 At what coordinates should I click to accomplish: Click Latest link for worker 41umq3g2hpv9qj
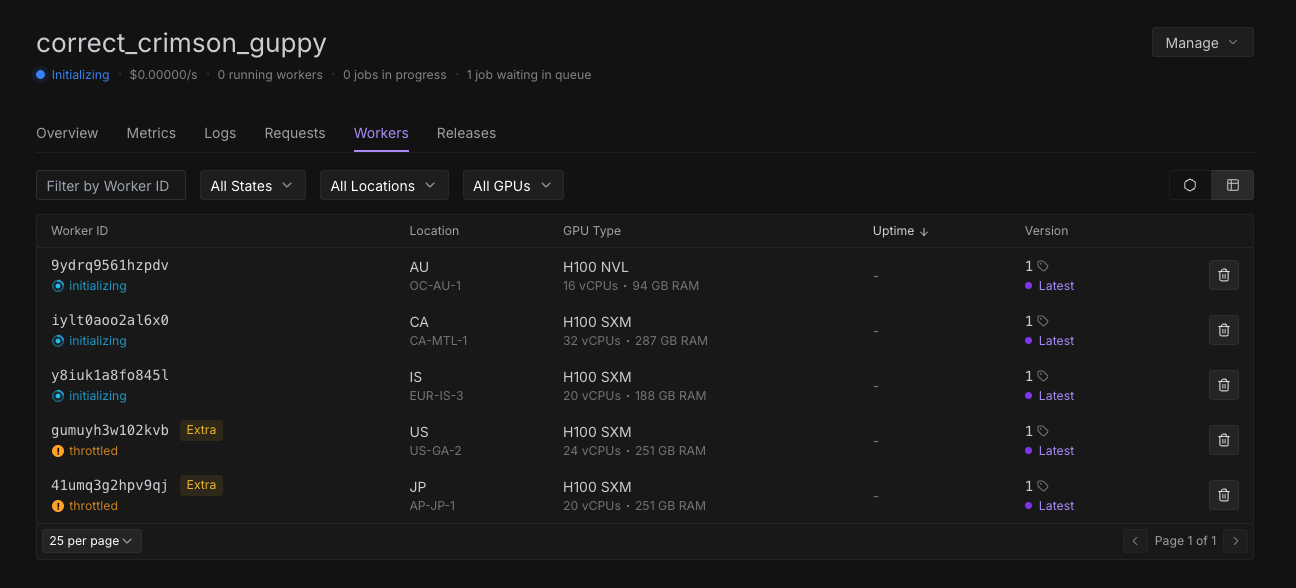[x=1055, y=506]
